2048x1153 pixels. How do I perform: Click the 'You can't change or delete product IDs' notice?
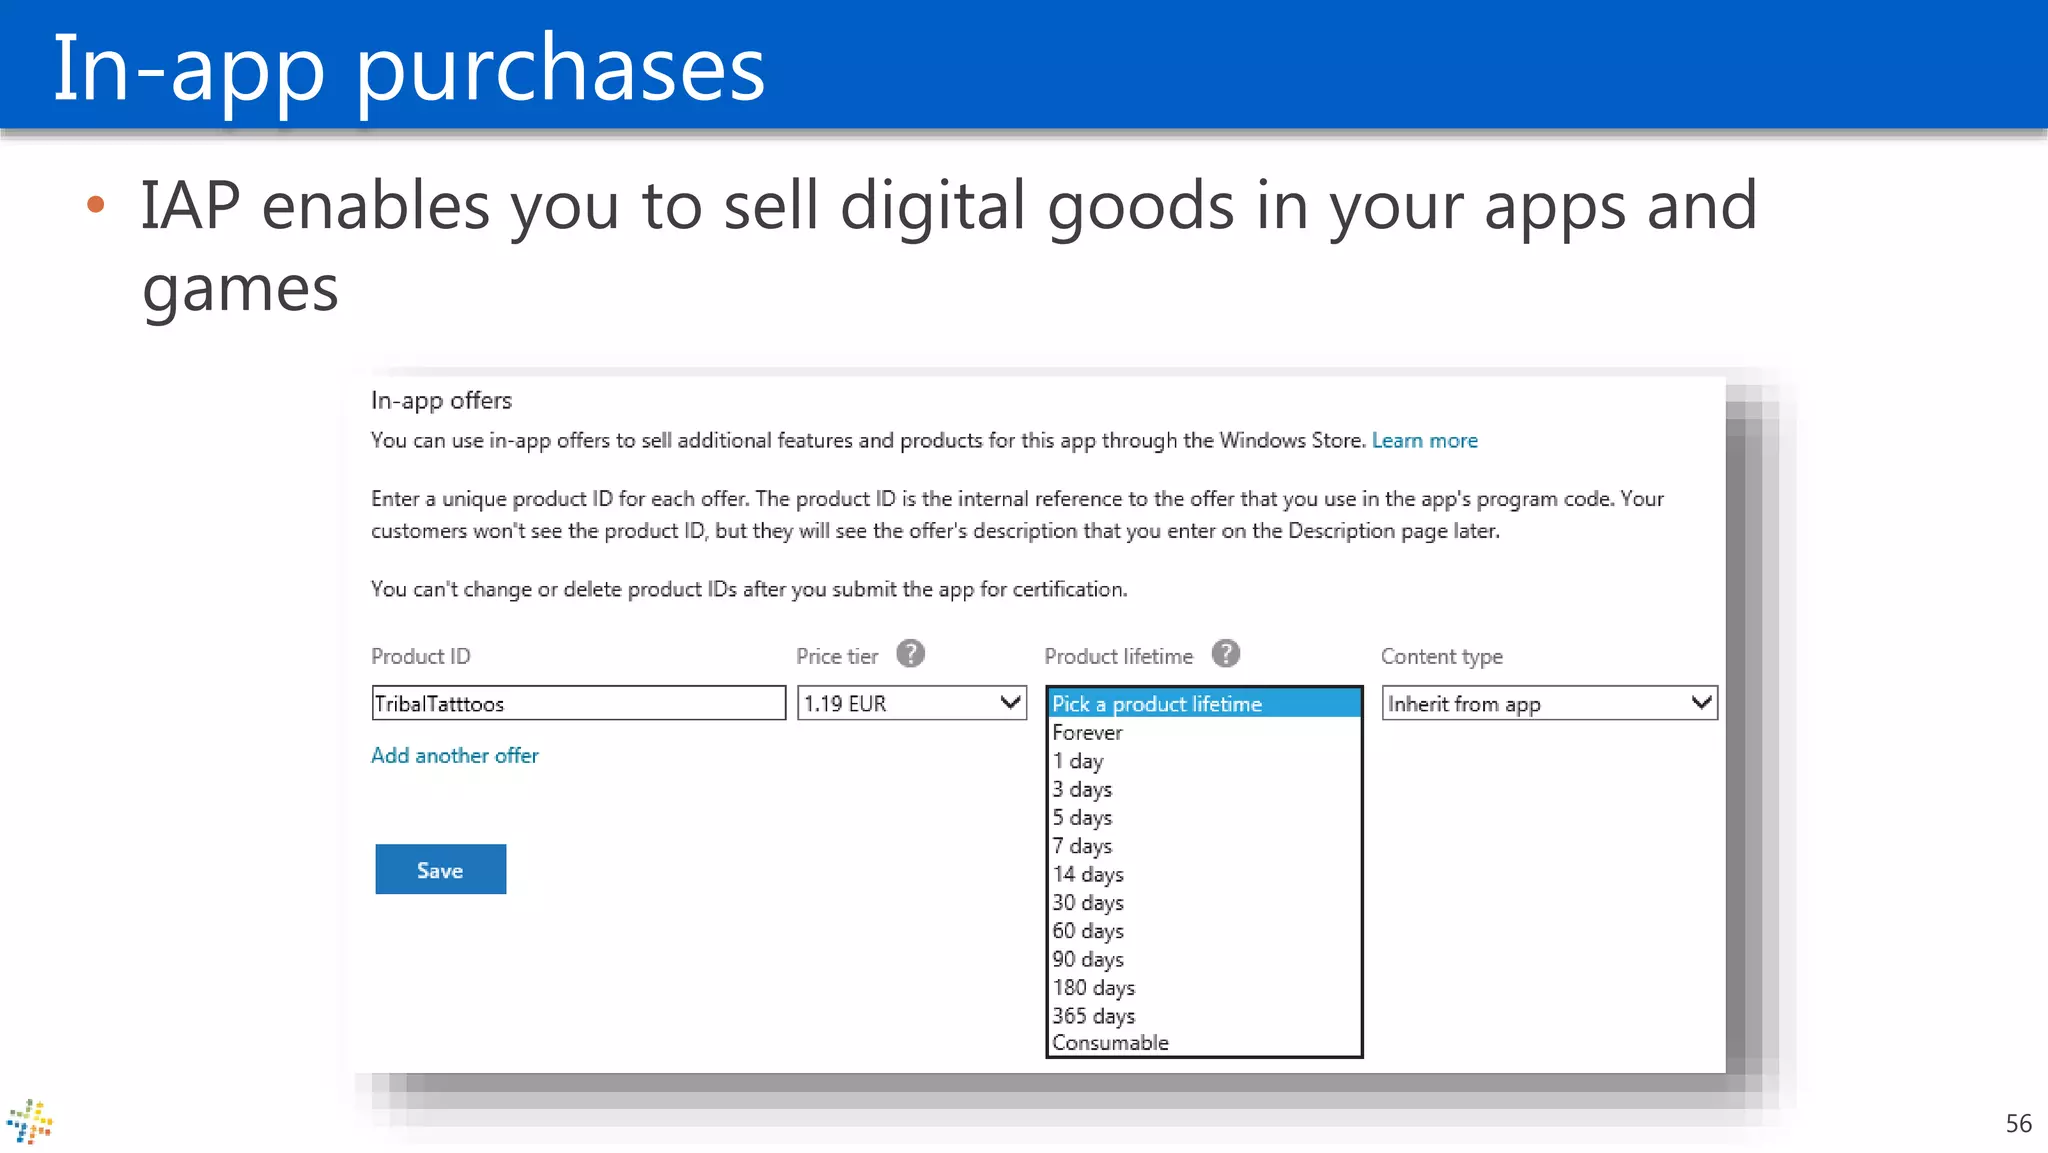pos(748,589)
